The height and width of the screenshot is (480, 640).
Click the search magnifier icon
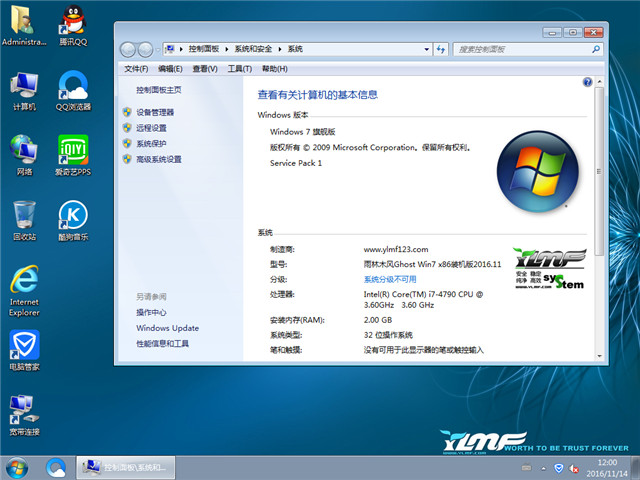[596, 49]
